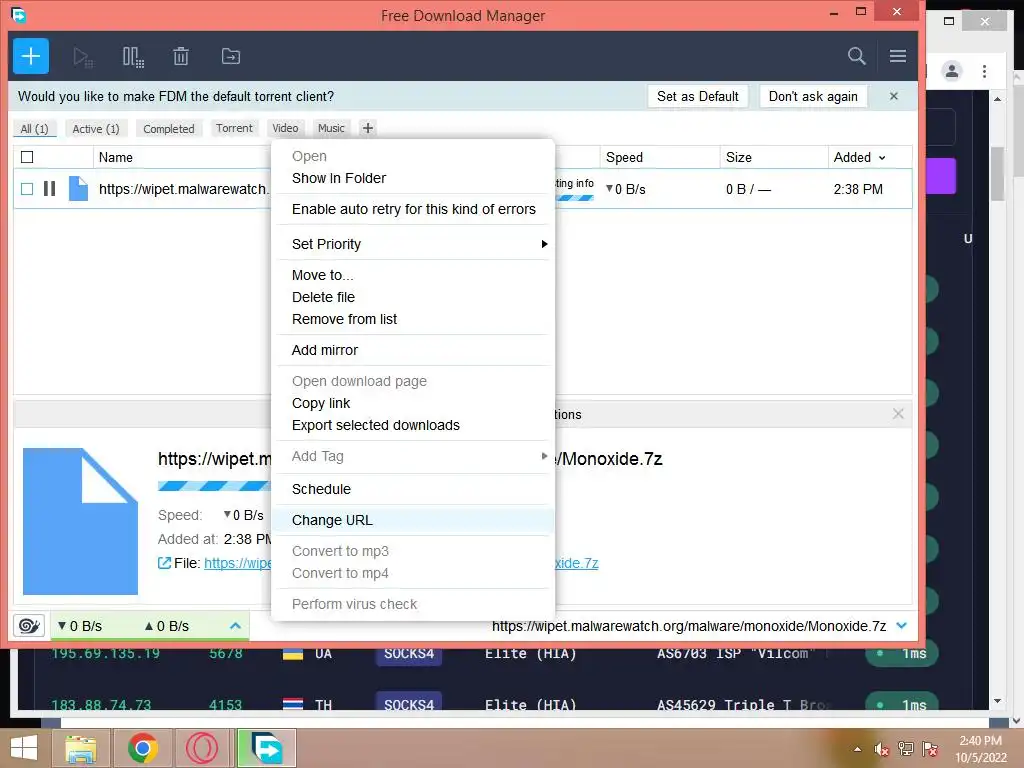
Task: Pause the wipet.malwarewatch download row
Action: coord(49,189)
